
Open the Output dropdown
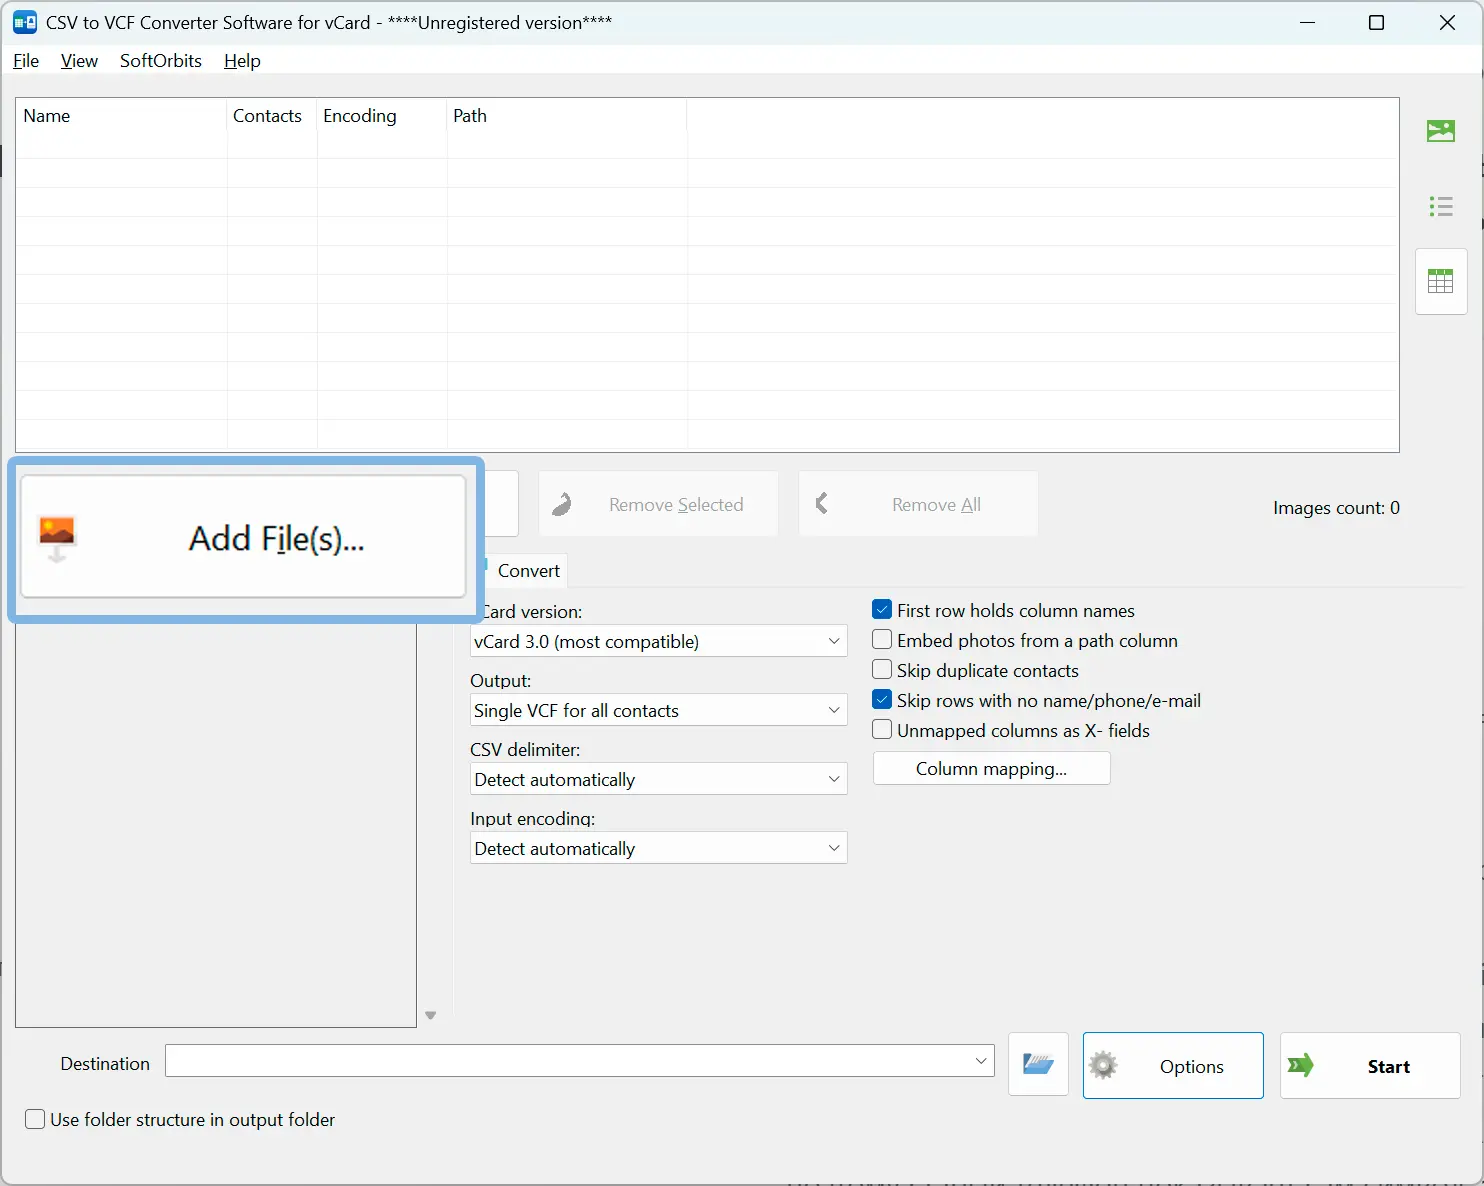[x=659, y=710]
